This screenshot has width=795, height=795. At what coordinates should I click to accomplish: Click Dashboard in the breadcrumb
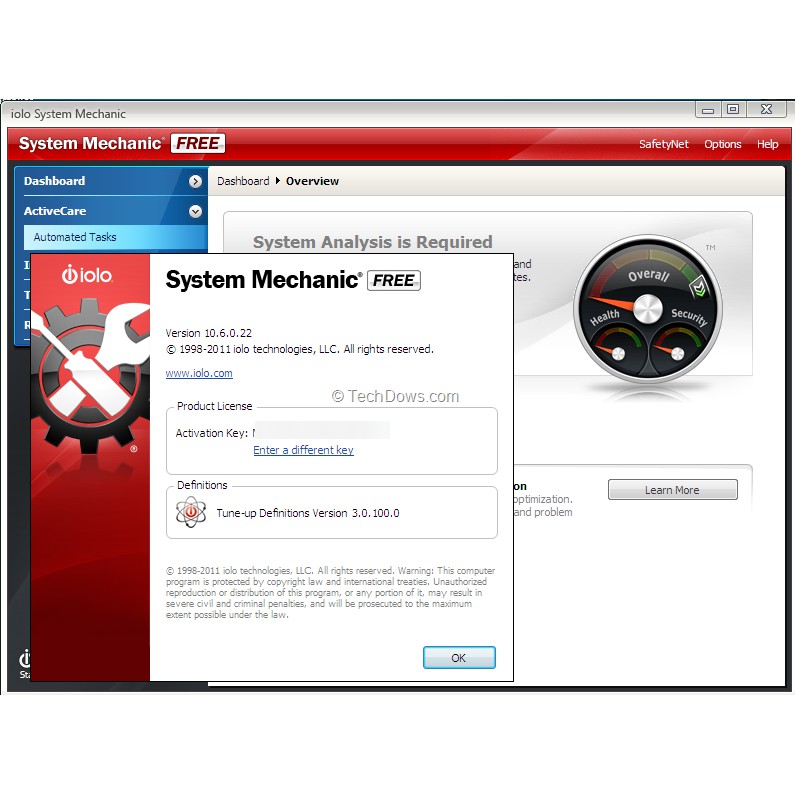(243, 181)
